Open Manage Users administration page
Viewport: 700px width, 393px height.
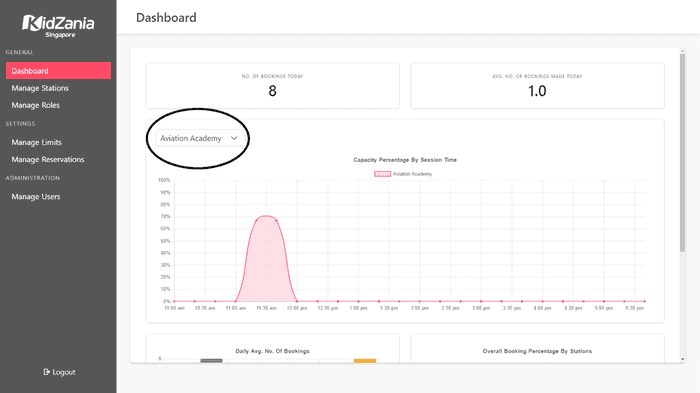click(x=36, y=196)
